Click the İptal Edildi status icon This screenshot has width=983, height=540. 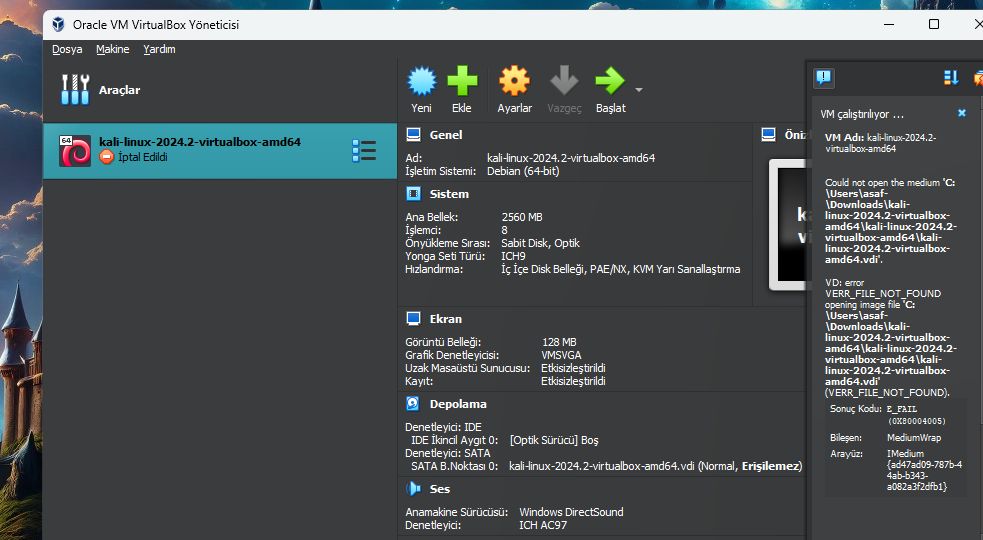pyautogui.click(x=107, y=157)
